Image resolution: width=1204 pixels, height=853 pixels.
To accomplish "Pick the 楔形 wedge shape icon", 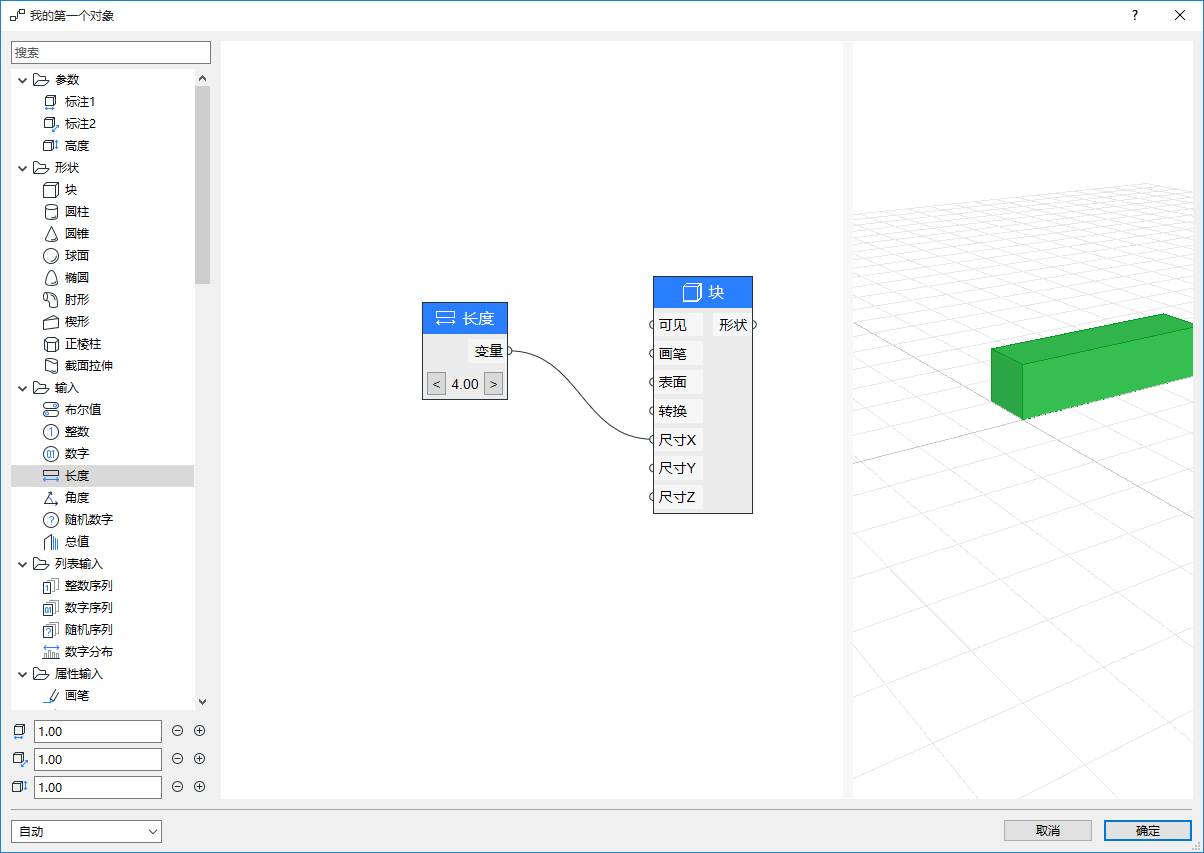I will point(51,322).
